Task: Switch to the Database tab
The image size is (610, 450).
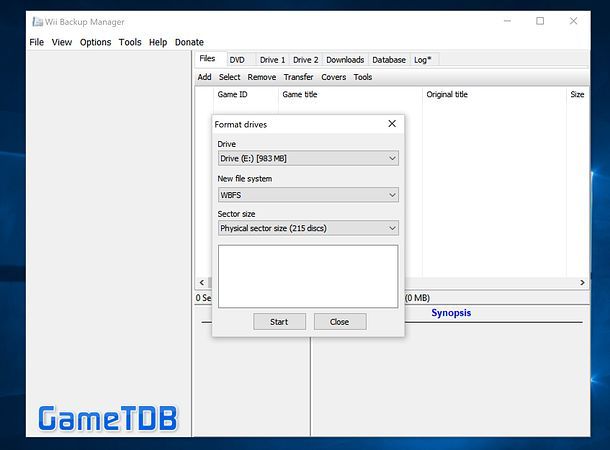Action: (x=389, y=60)
